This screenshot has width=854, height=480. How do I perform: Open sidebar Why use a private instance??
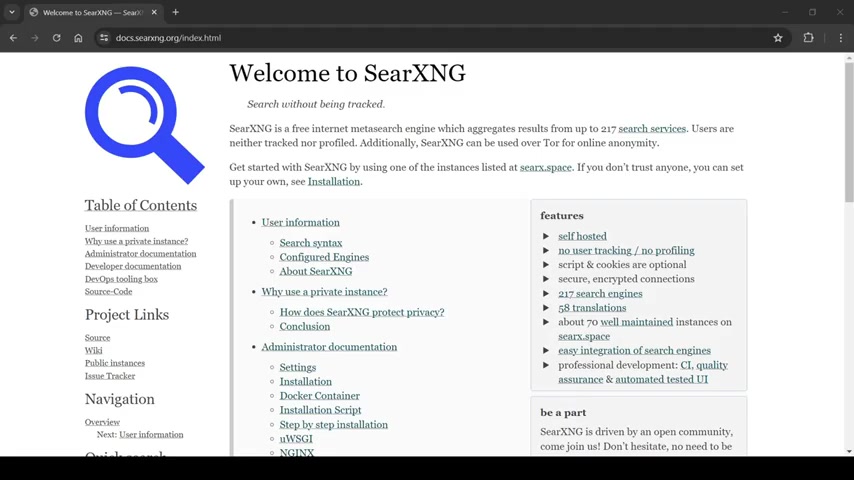coord(136,241)
